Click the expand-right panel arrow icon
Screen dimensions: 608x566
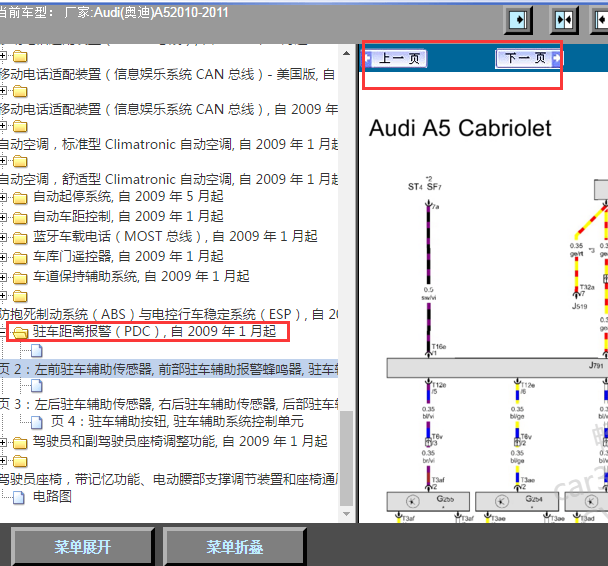click(518, 19)
